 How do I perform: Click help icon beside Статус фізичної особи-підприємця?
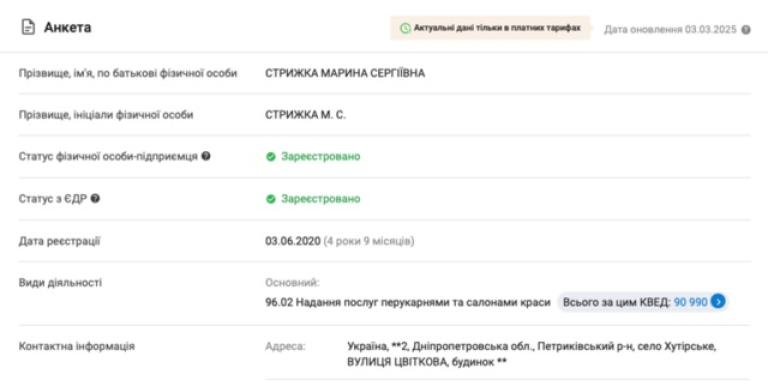pyautogui.click(x=206, y=156)
